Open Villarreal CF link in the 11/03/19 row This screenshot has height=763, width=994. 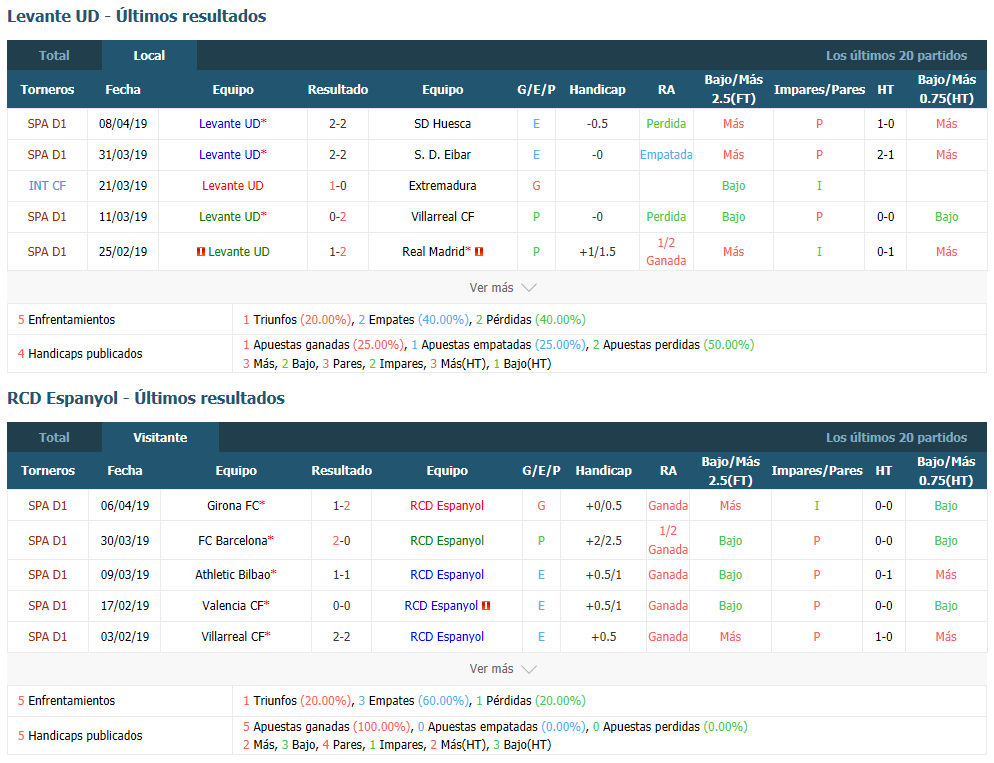click(x=442, y=217)
